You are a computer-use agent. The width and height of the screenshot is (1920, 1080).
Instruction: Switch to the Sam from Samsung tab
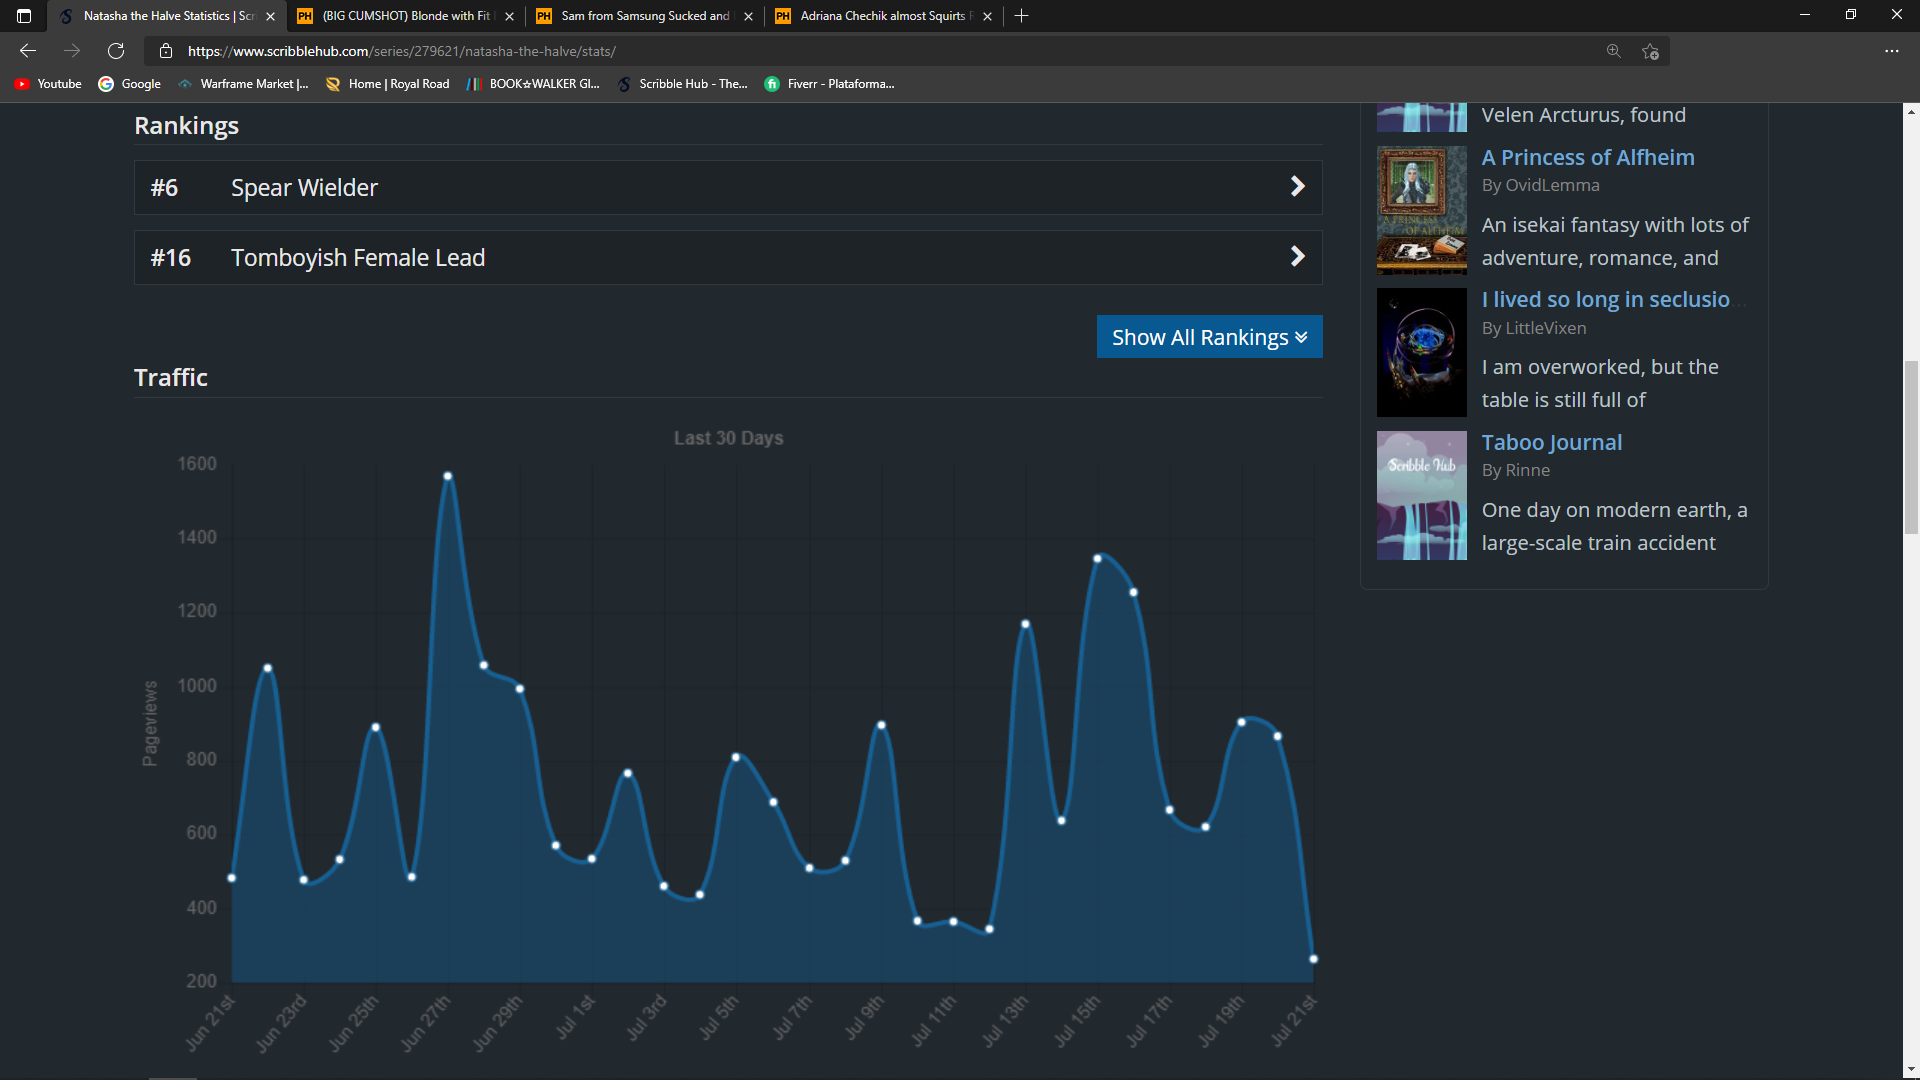[644, 16]
